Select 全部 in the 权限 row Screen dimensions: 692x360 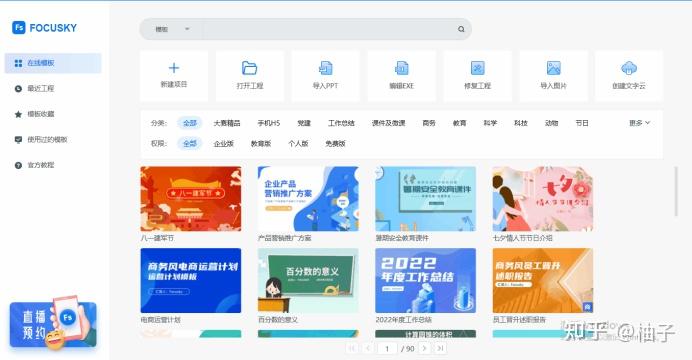click(190, 143)
